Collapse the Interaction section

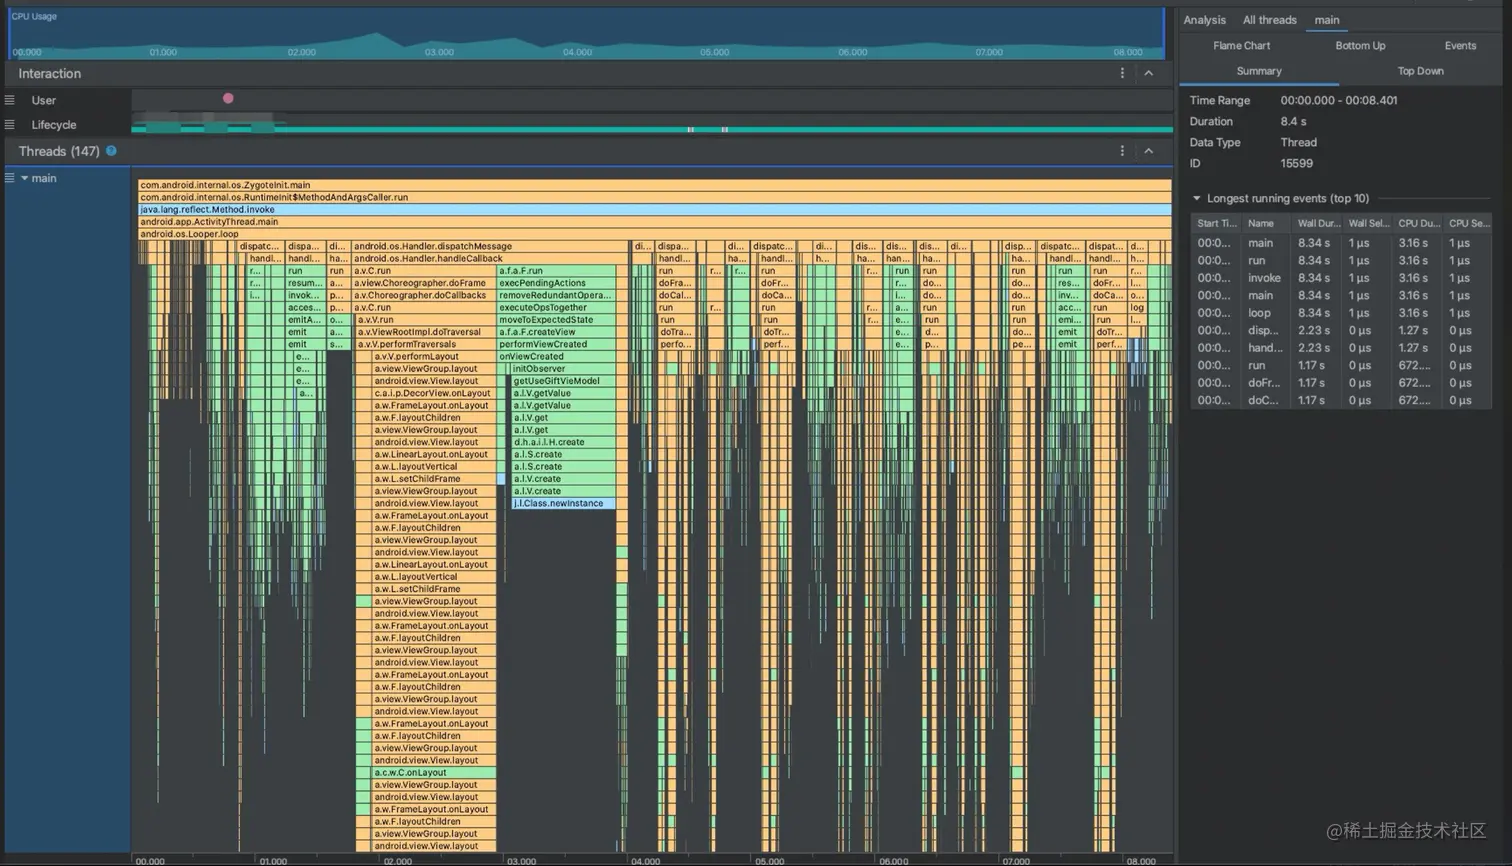[1149, 73]
